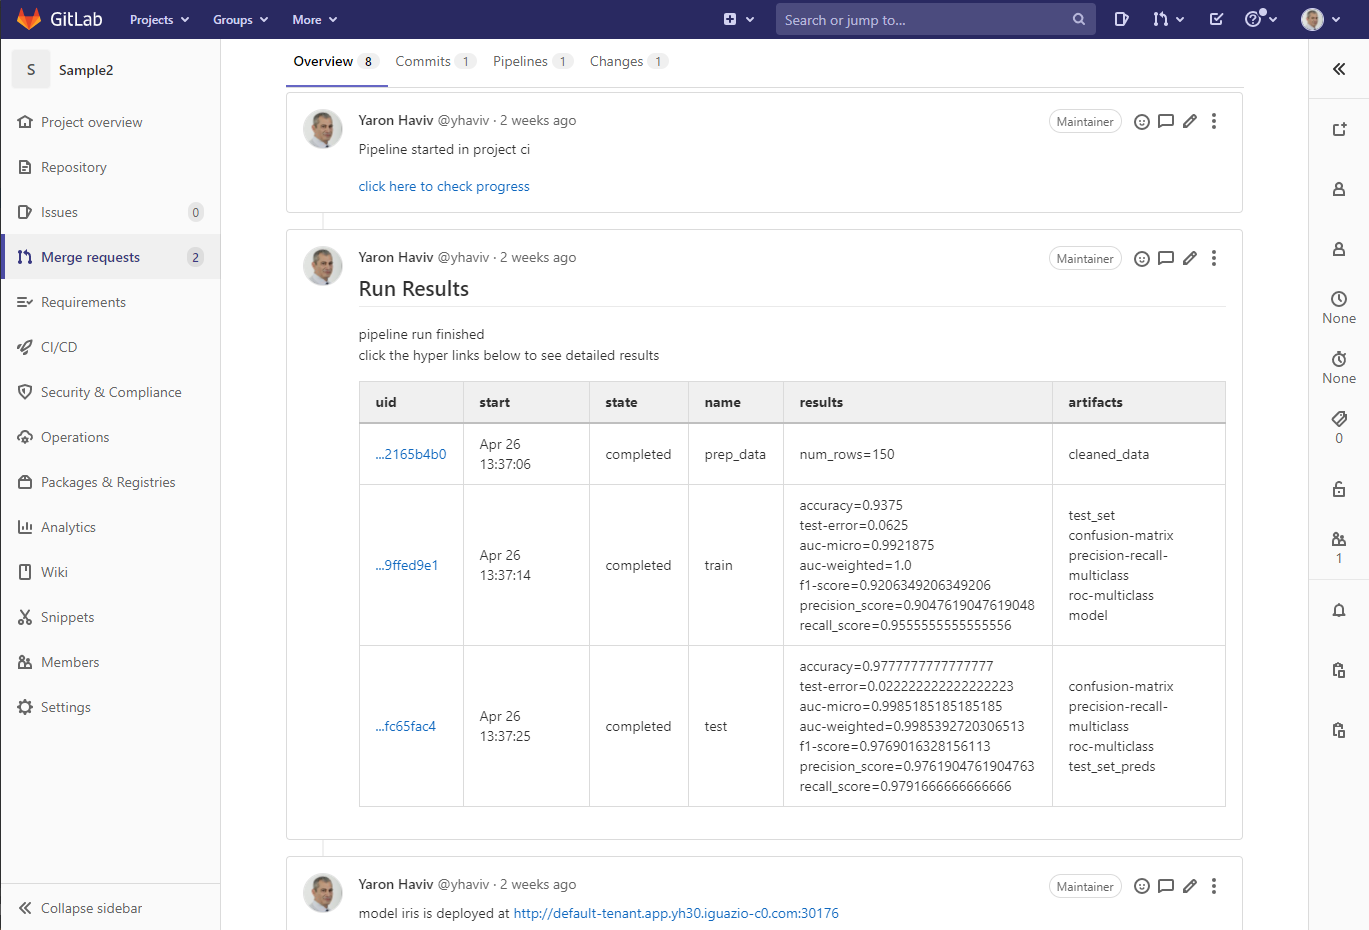This screenshot has height=930, width=1369.
Task: Collapse sidebar at the bottom
Action: (x=110, y=908)
